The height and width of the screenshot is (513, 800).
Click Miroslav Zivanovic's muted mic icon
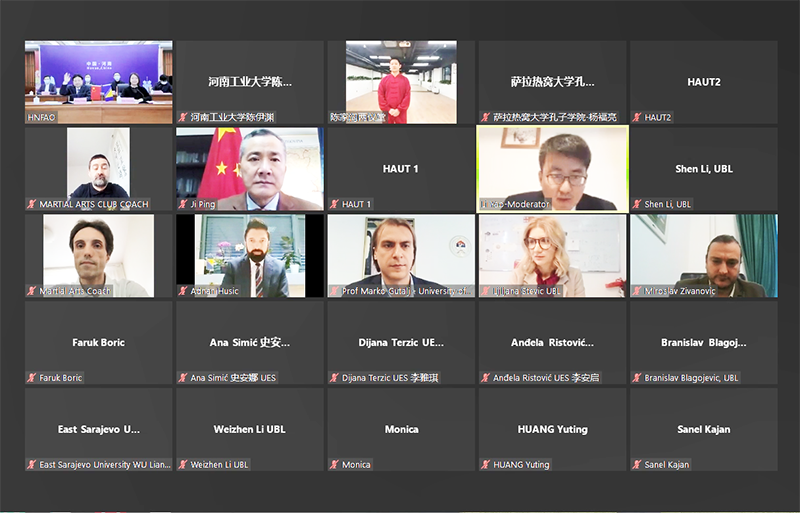[637, 291]
